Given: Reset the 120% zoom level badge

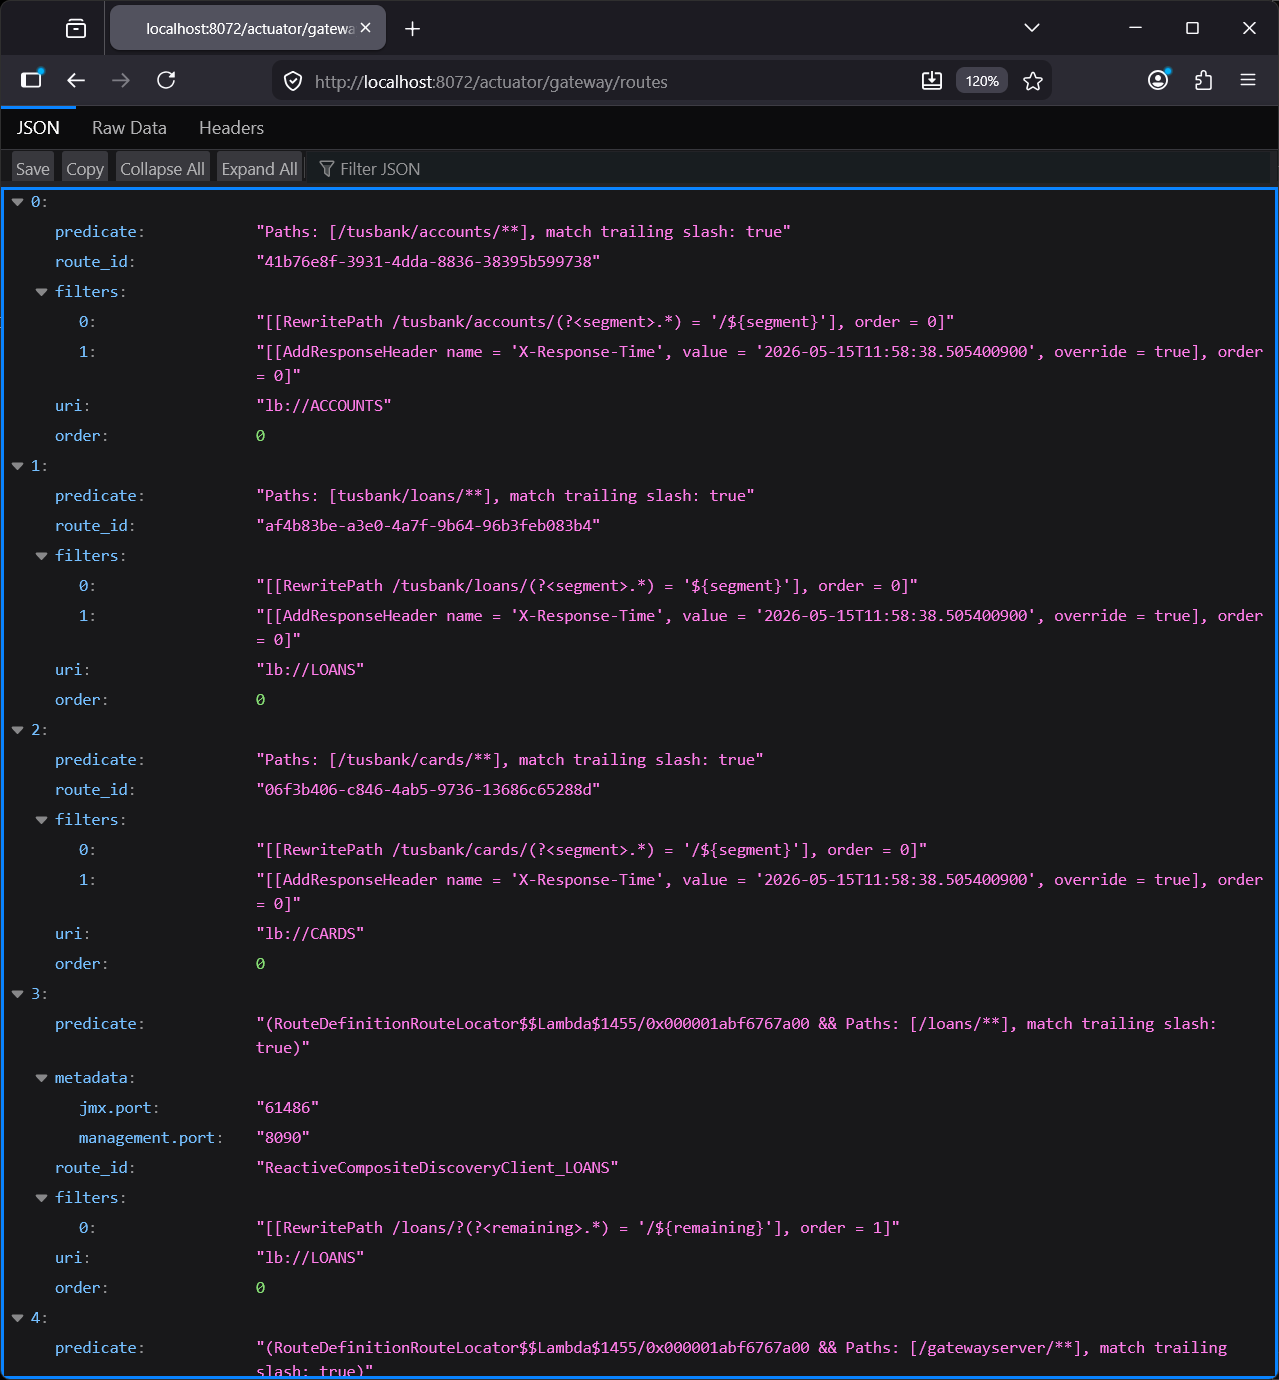Looking at the screenshot, I should tap(982, 81).
